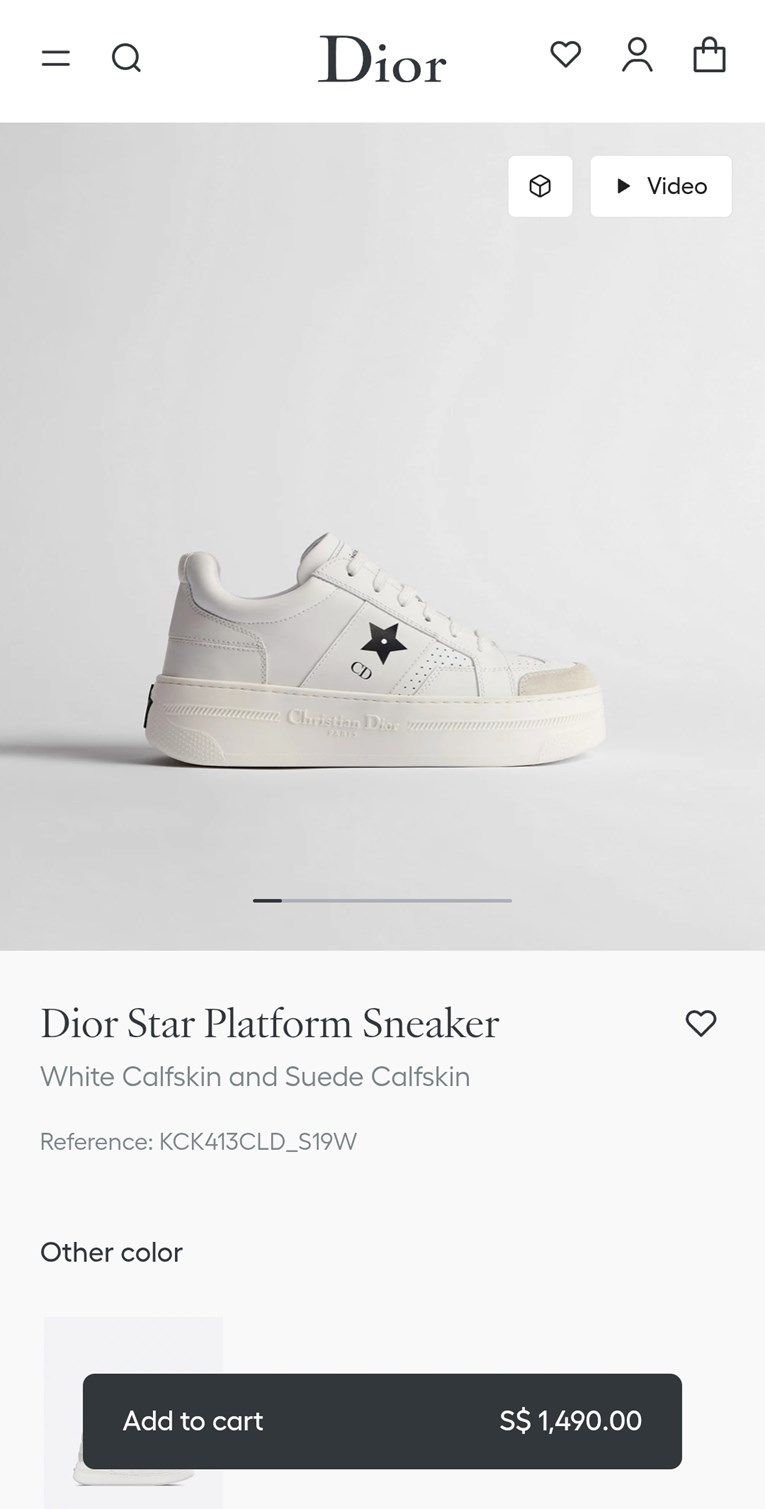
Task: Click the play triangle in the Video button
Action: pyautogui.click(x=624, y=186)
